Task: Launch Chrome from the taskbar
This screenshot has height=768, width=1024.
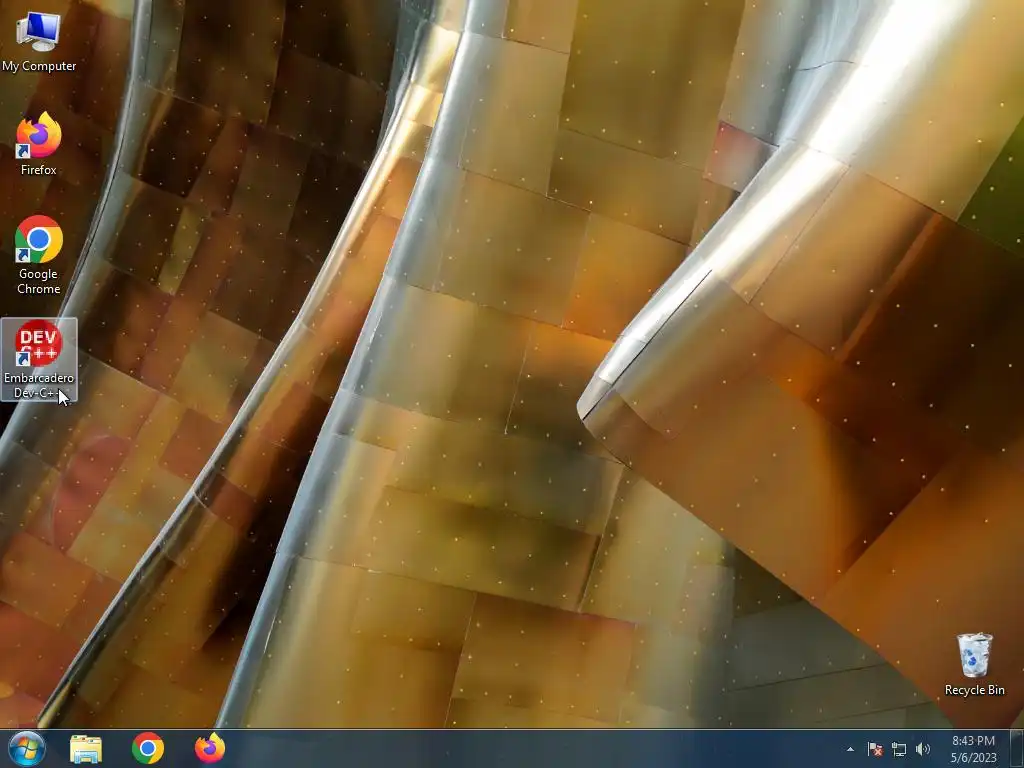Action: click(148, 749)
